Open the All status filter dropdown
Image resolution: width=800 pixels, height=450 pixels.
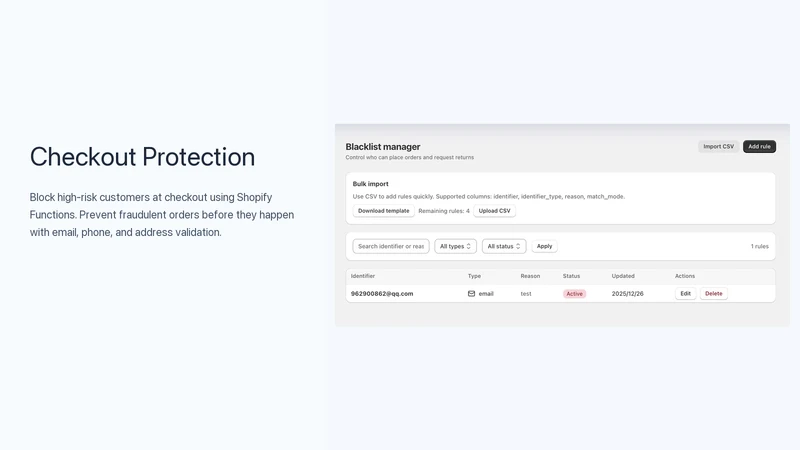click(504, 246)
